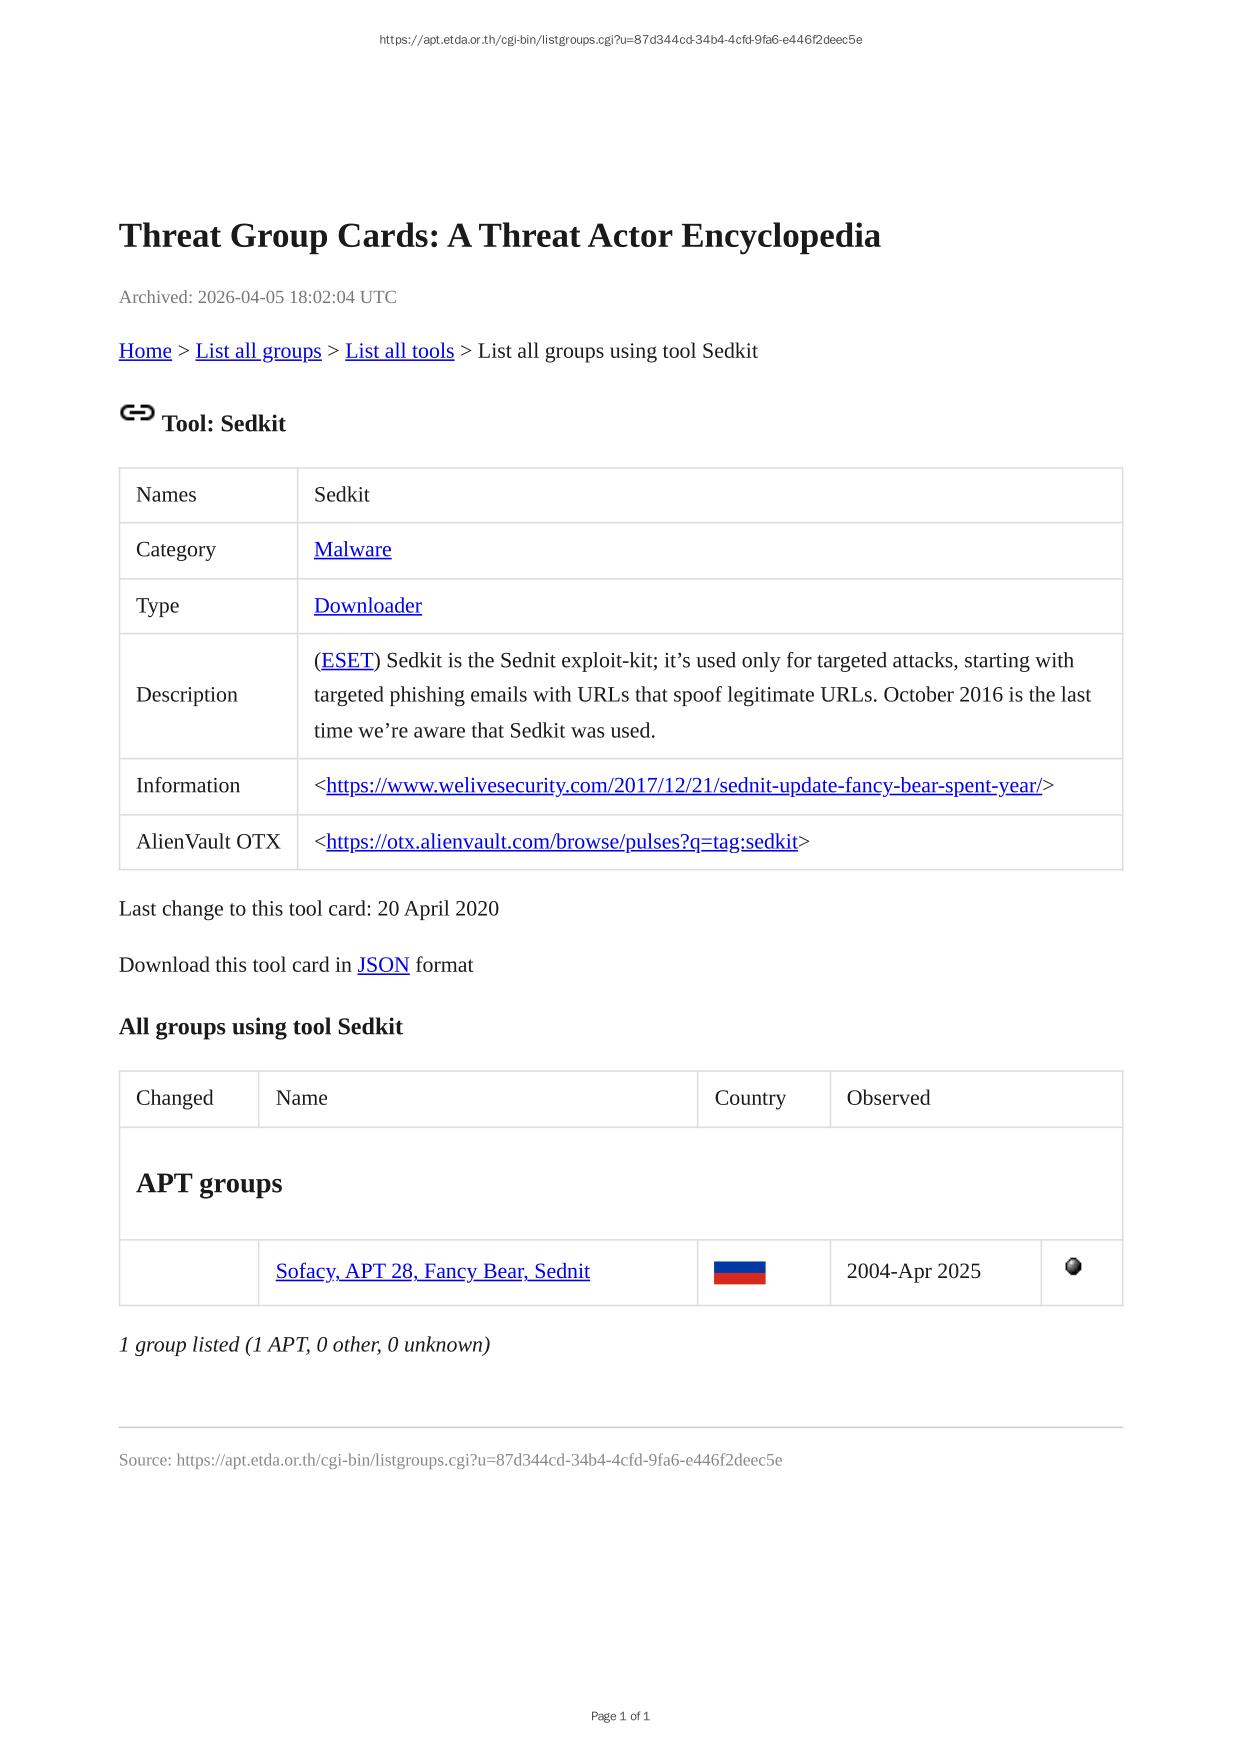Screen dimensions: 1242x1756
Task: Download the tool card via JSON link
Action: pos(383,965)
